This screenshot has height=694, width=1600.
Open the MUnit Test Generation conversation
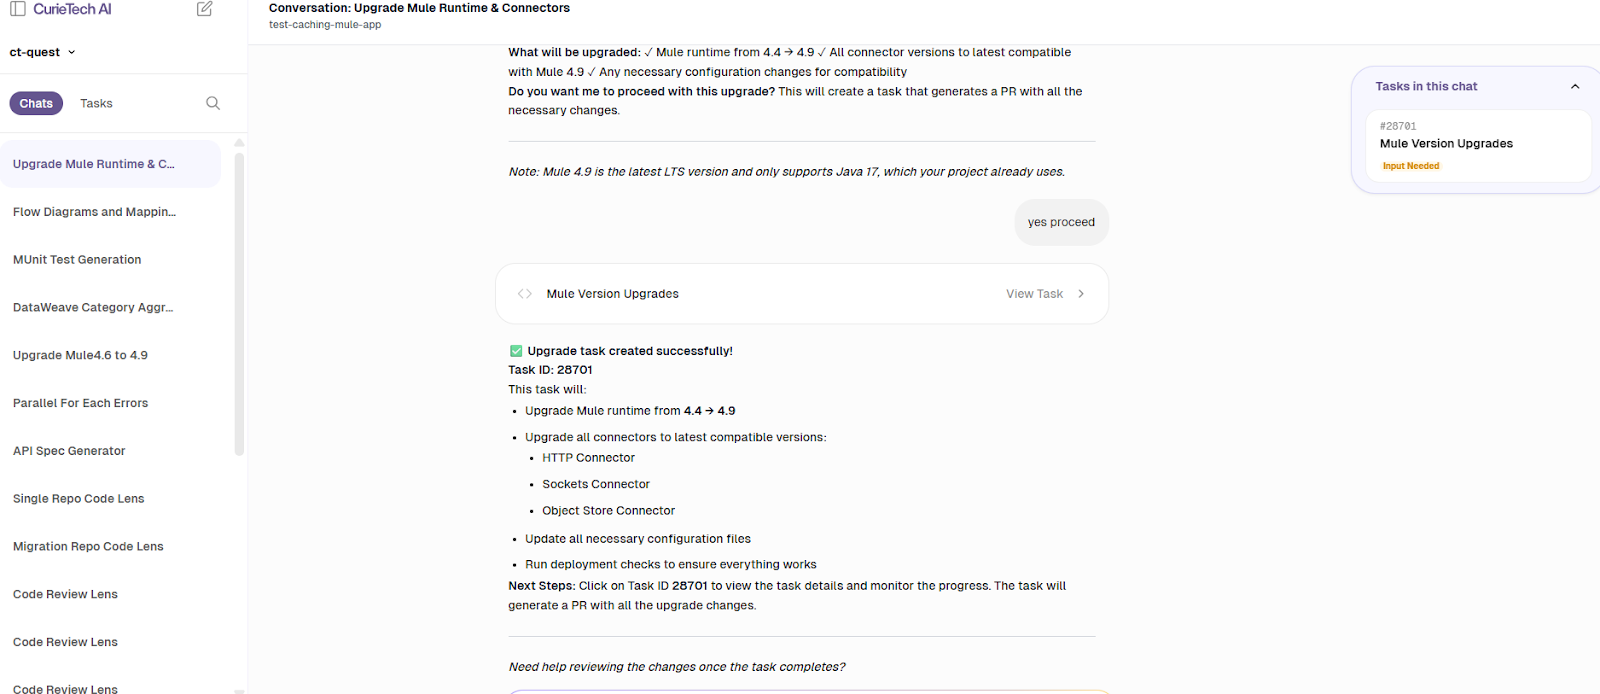[77, 259]
